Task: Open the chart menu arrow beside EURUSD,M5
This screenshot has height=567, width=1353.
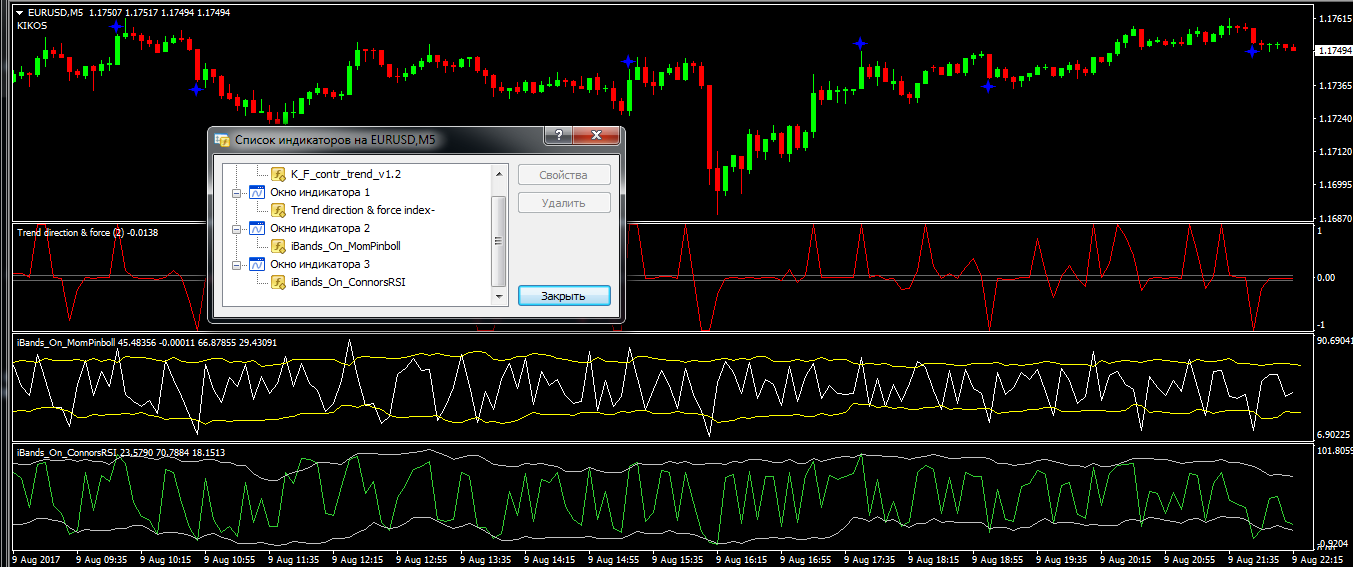Action: [x=19, y=12]
